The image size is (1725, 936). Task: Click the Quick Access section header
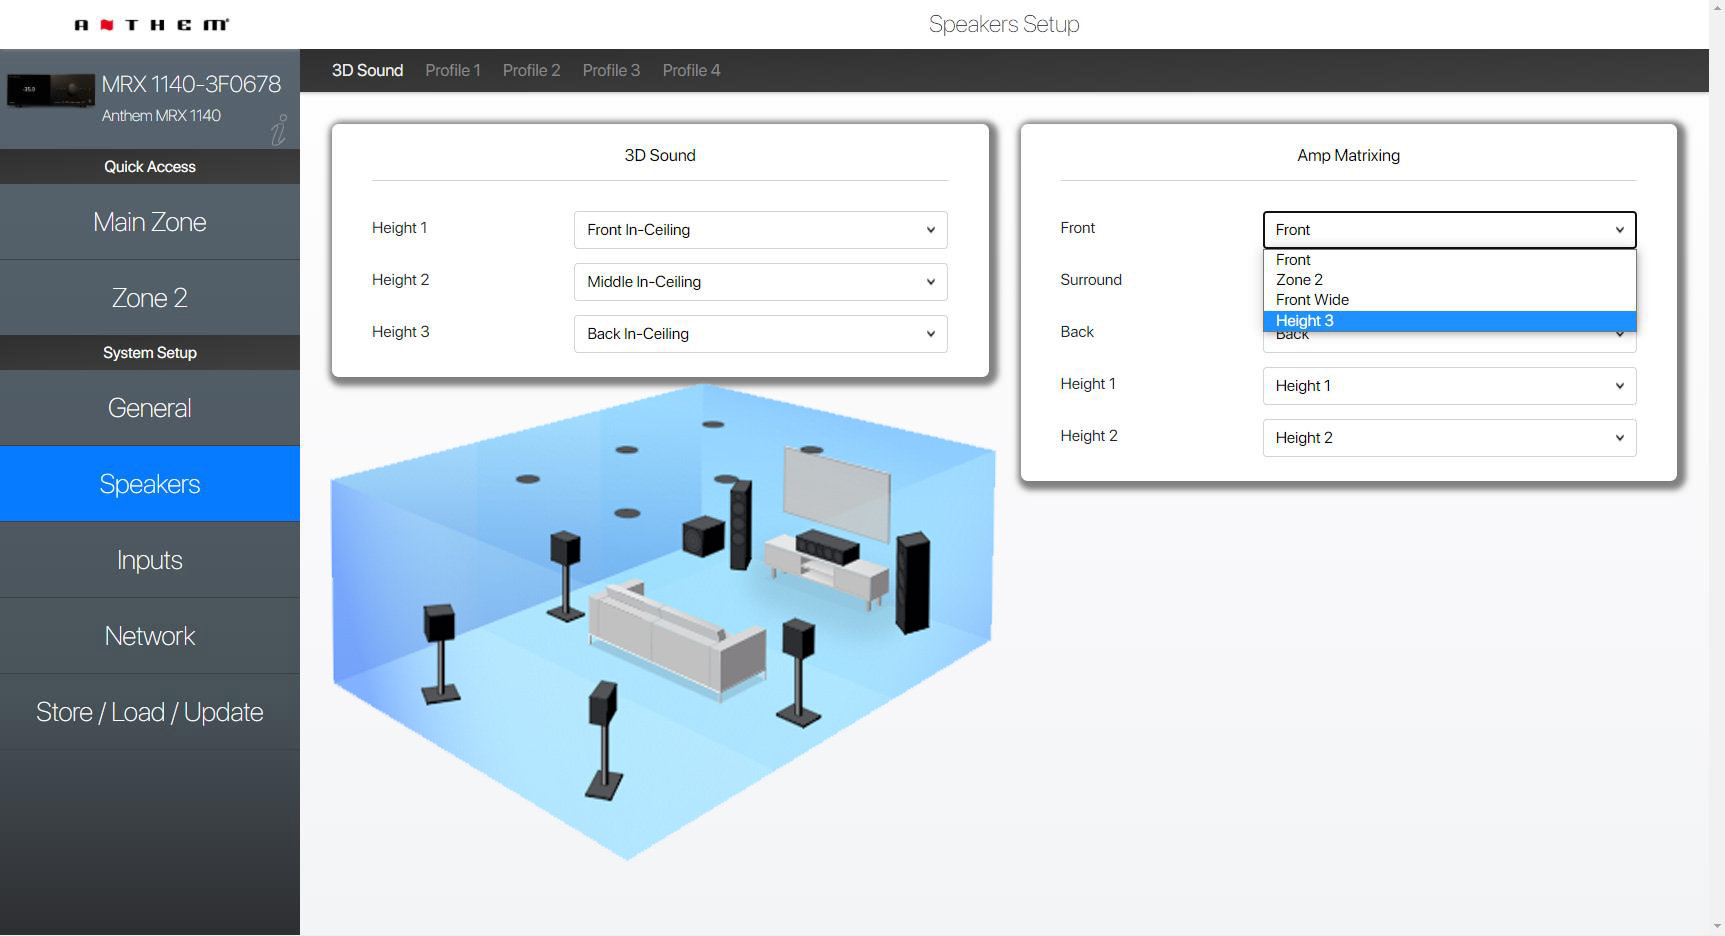click(x=150, y=167)
